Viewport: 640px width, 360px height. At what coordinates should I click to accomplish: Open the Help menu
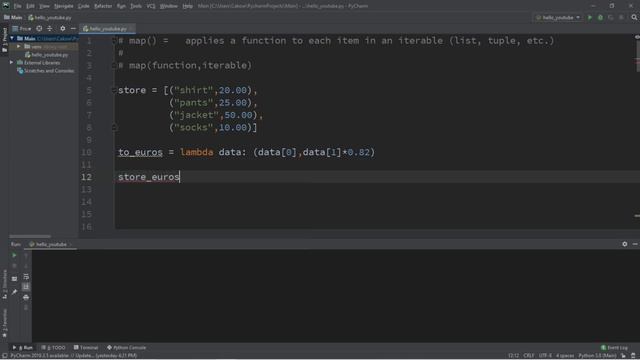(x=187, y=6)
